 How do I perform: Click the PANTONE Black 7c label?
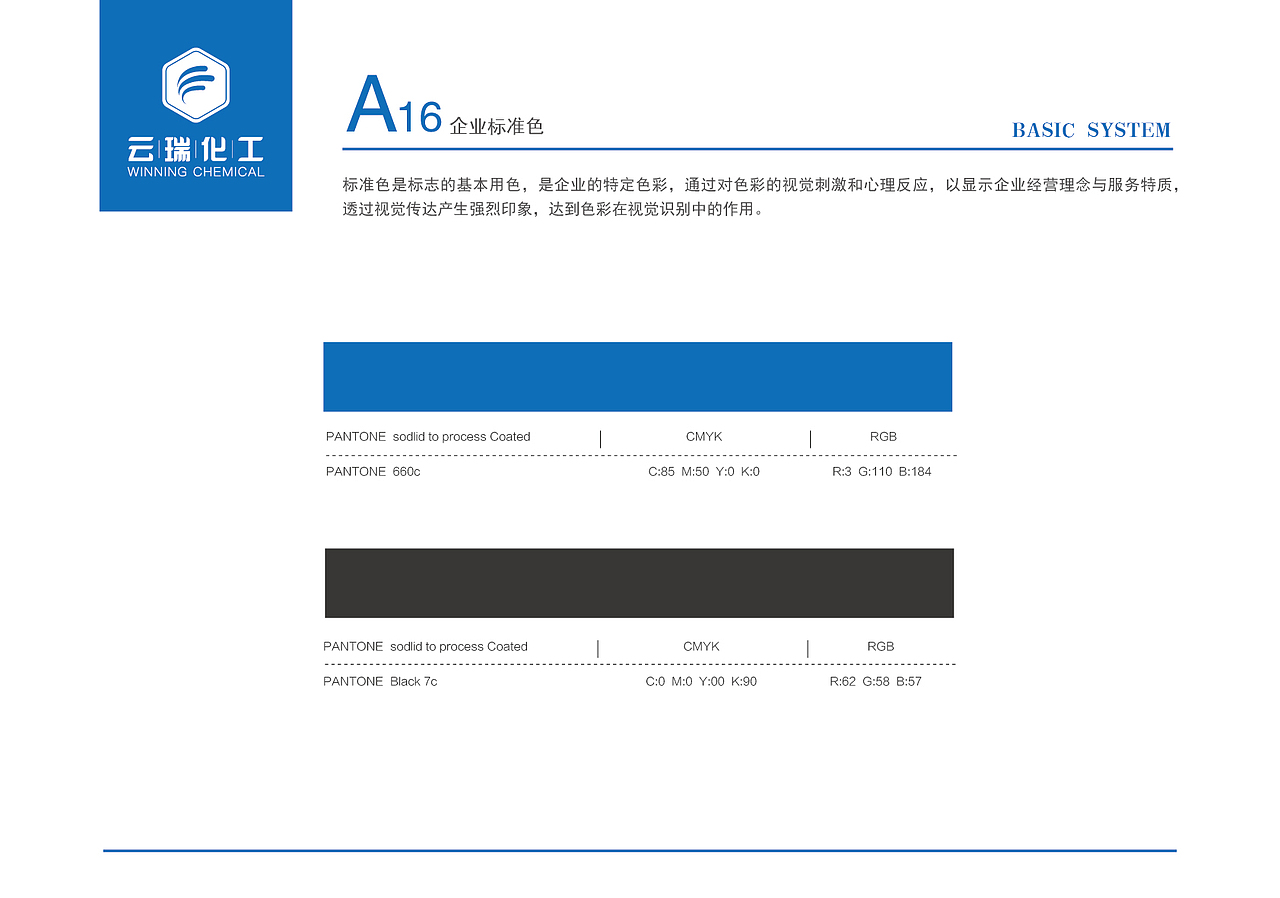coord(380,682)
